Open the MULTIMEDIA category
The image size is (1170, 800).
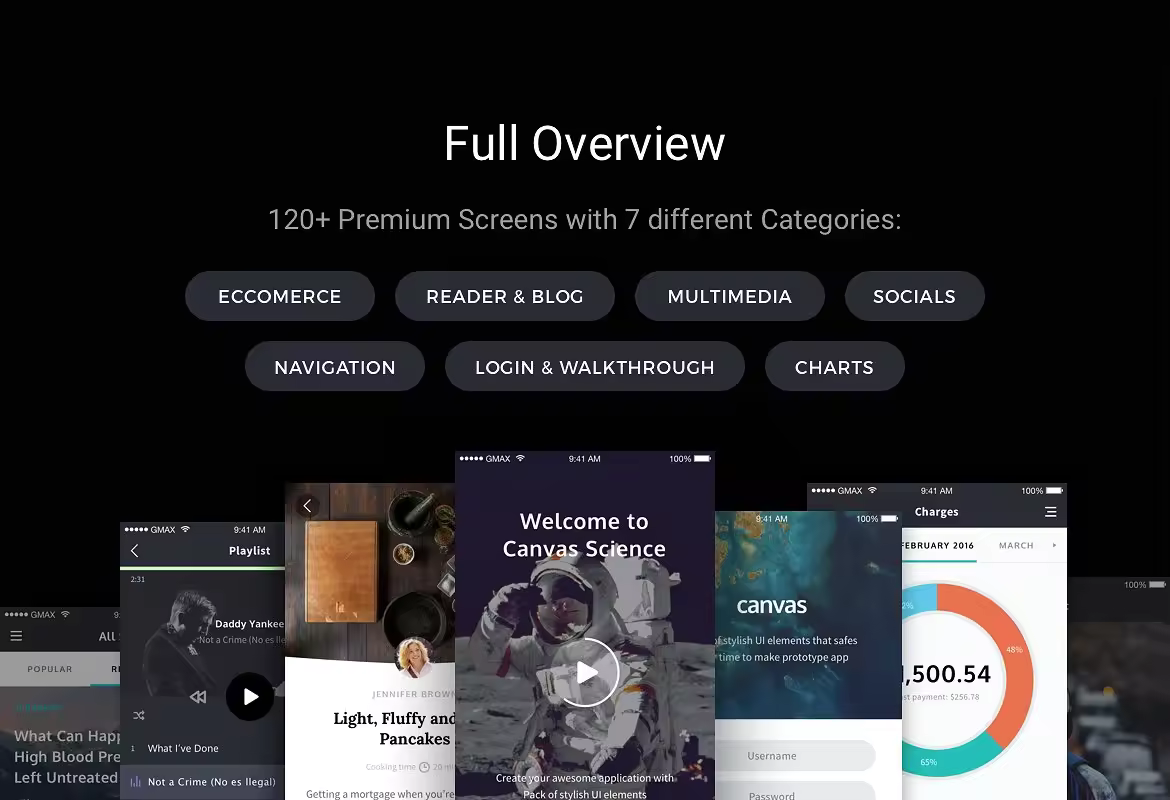(x=730, y=296)
